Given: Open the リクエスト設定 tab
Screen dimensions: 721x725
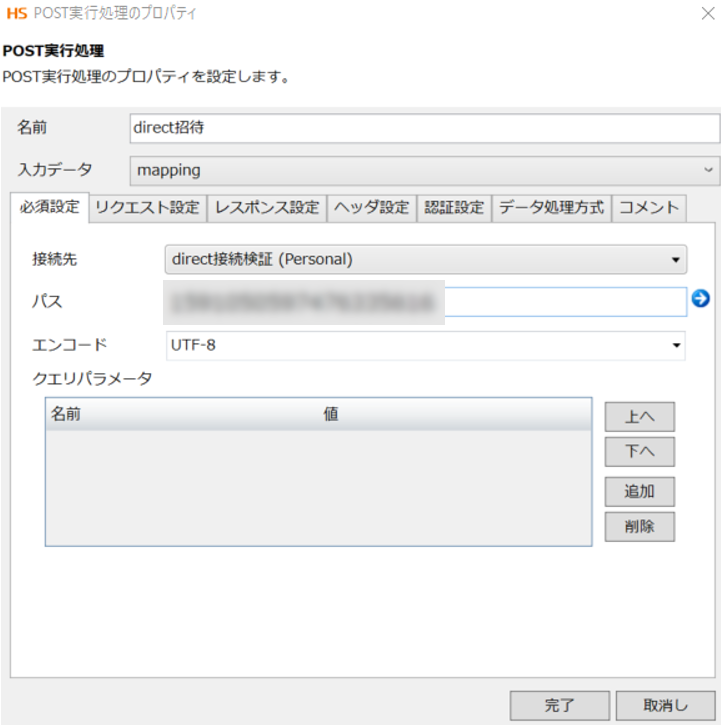Looking at the screenshot, I should point(148,208).
